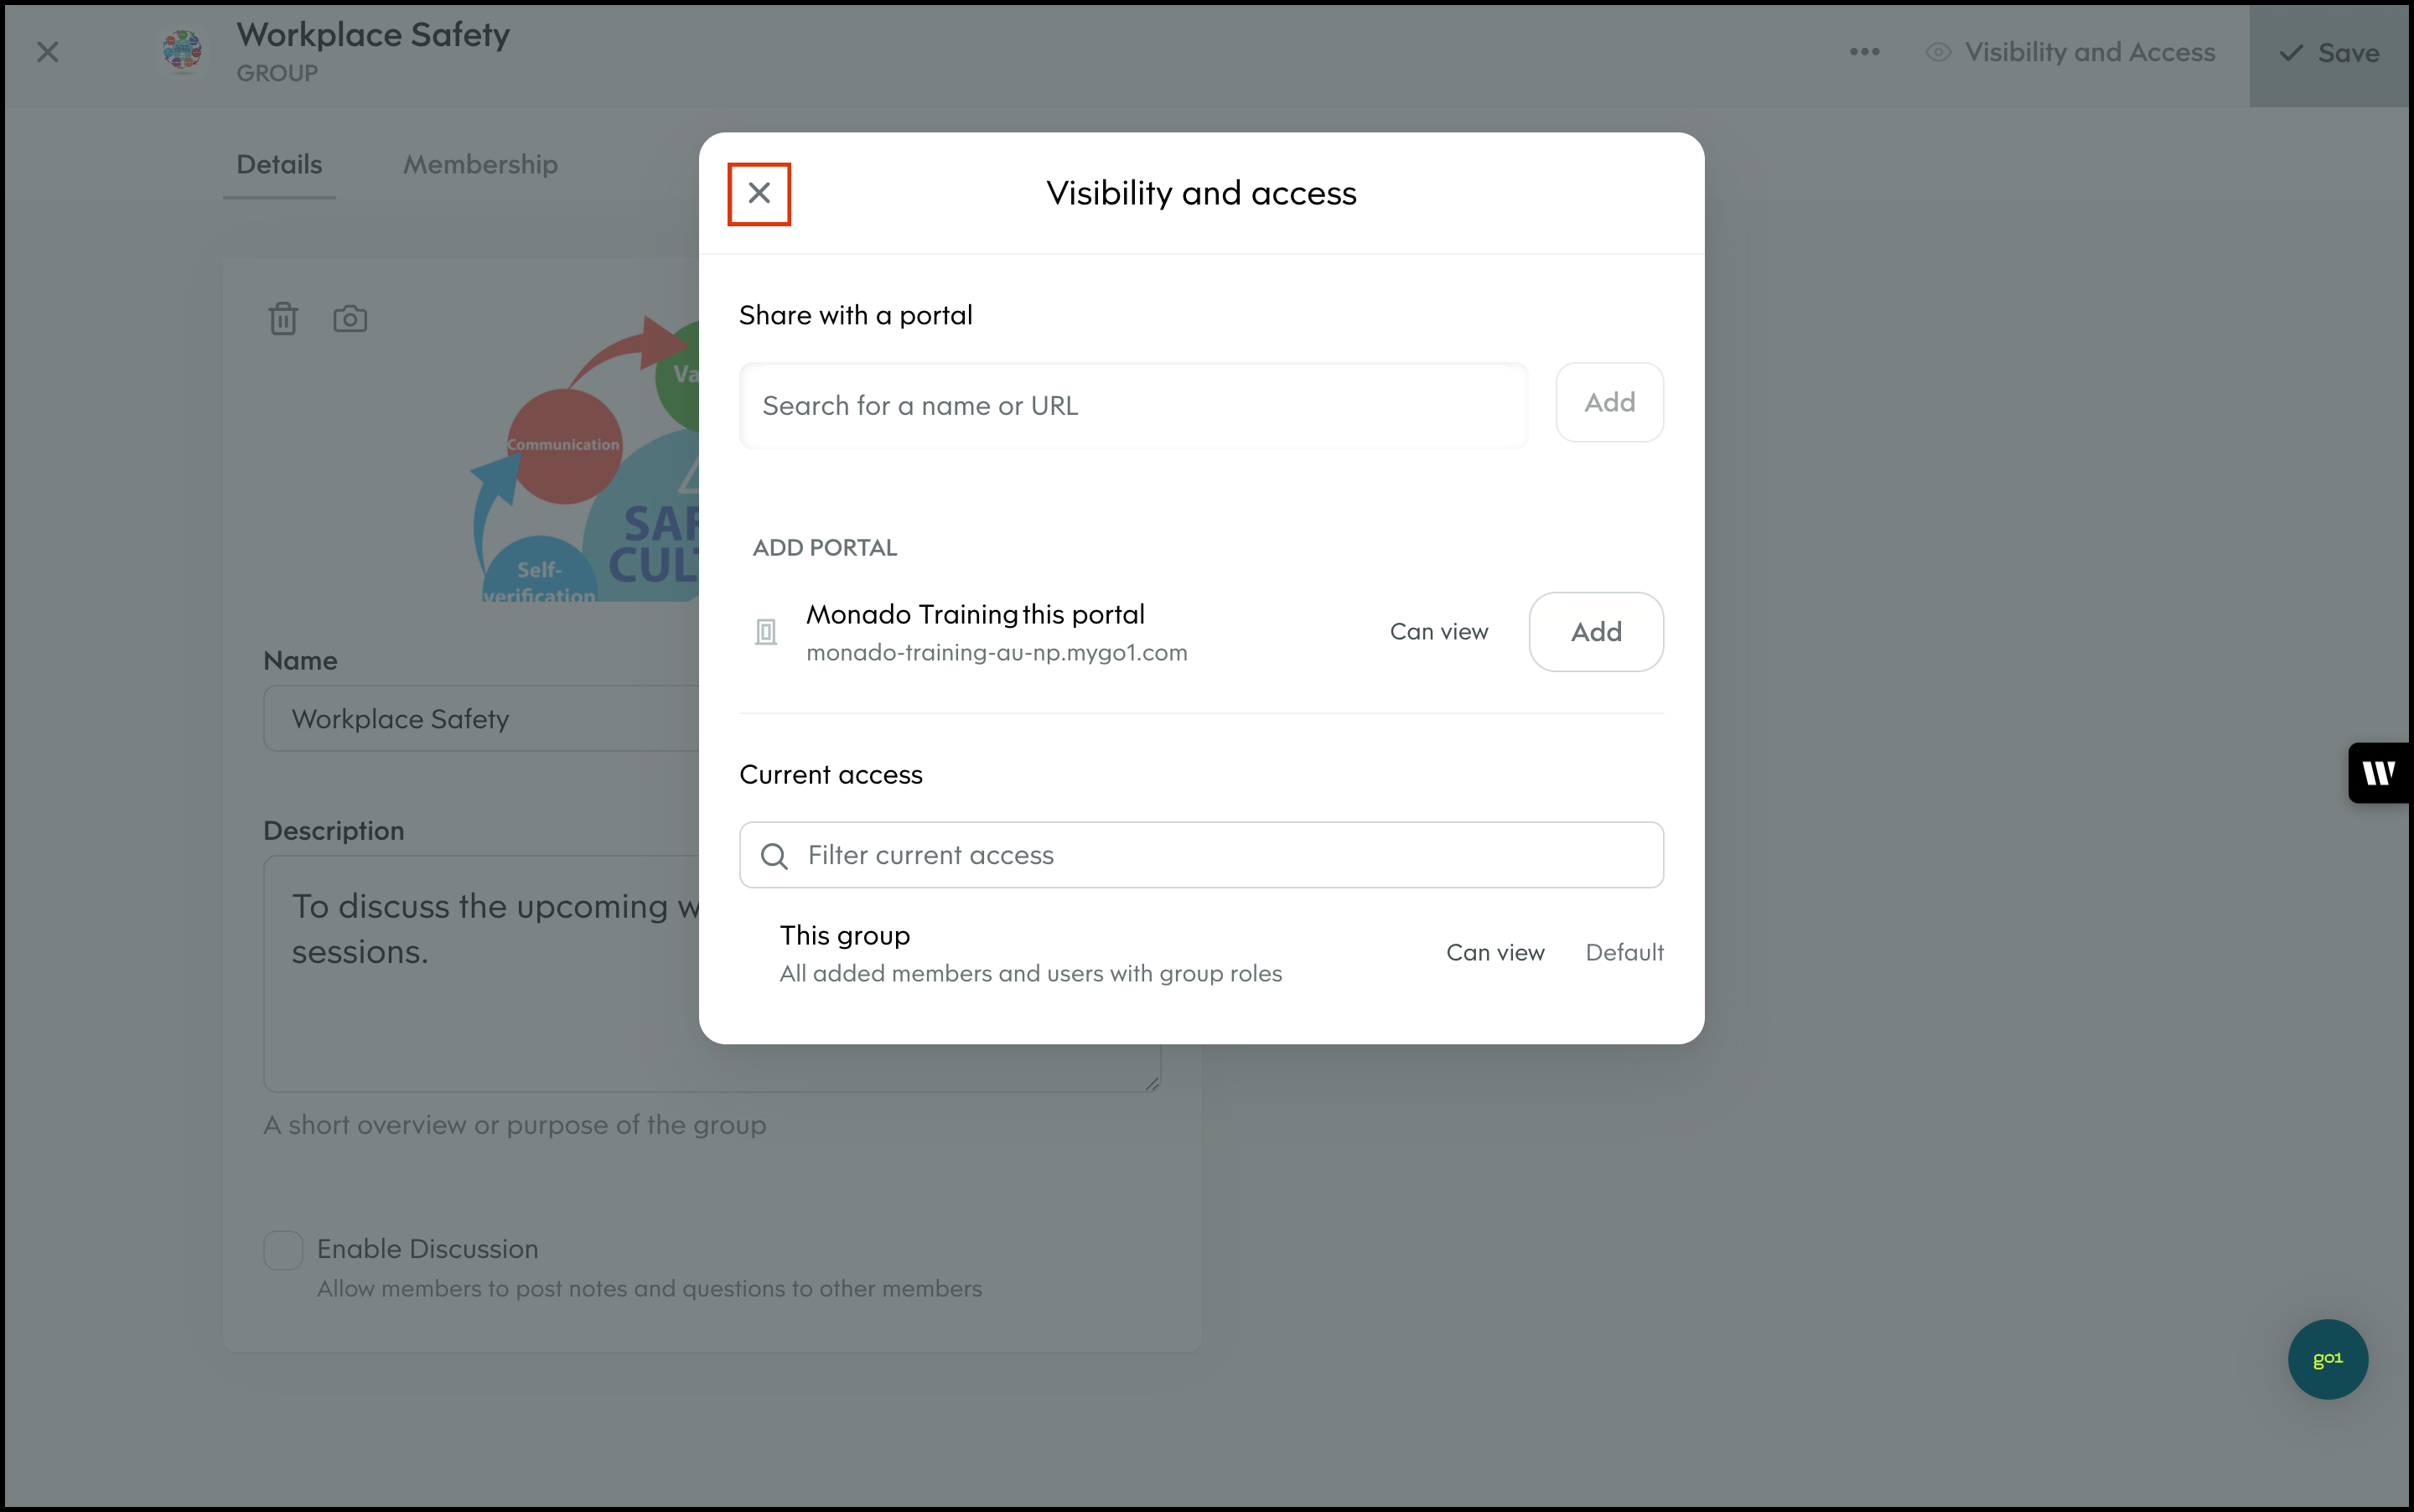This screenshot has width=2414, height=1512.
Task: Open Can view dropdown for This group
Action: 1494,952
